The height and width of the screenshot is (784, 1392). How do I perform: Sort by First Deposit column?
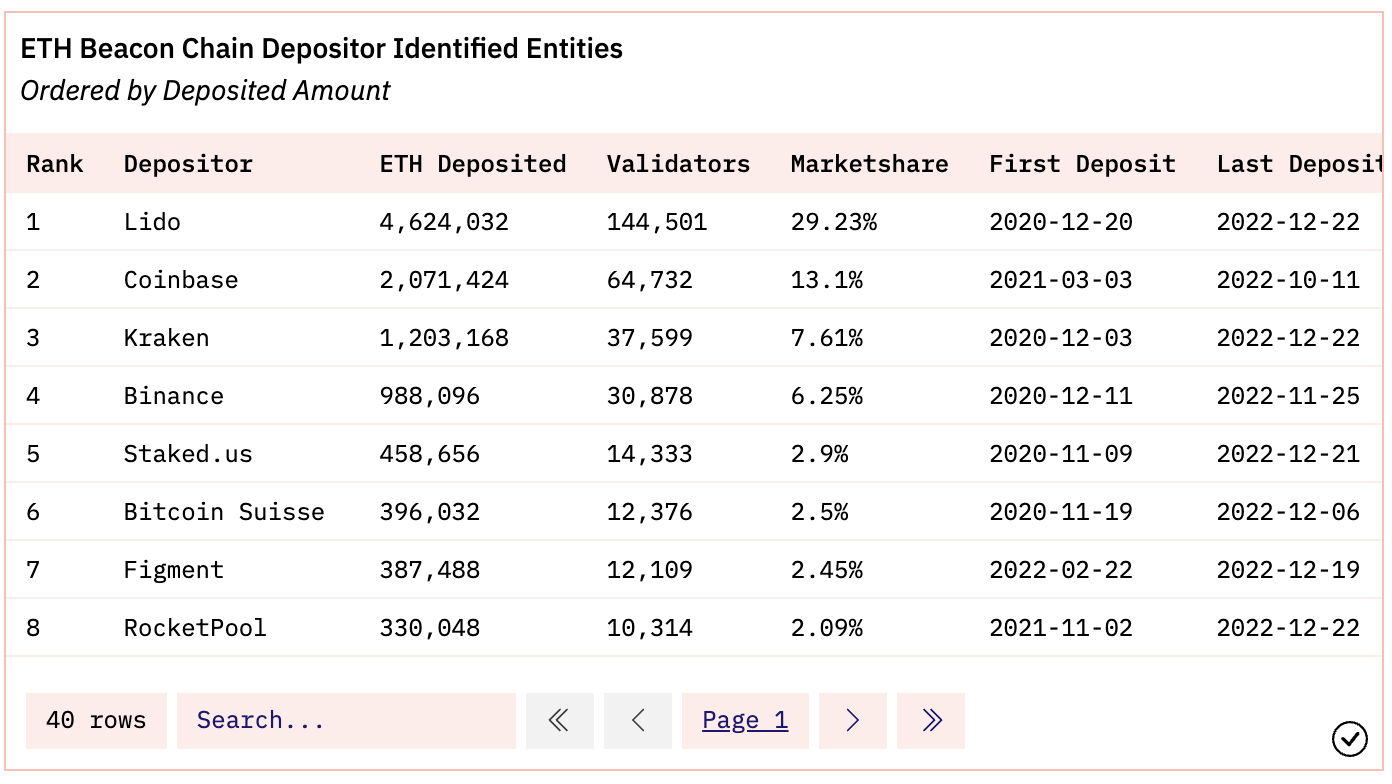click(x=1082, y=164)
